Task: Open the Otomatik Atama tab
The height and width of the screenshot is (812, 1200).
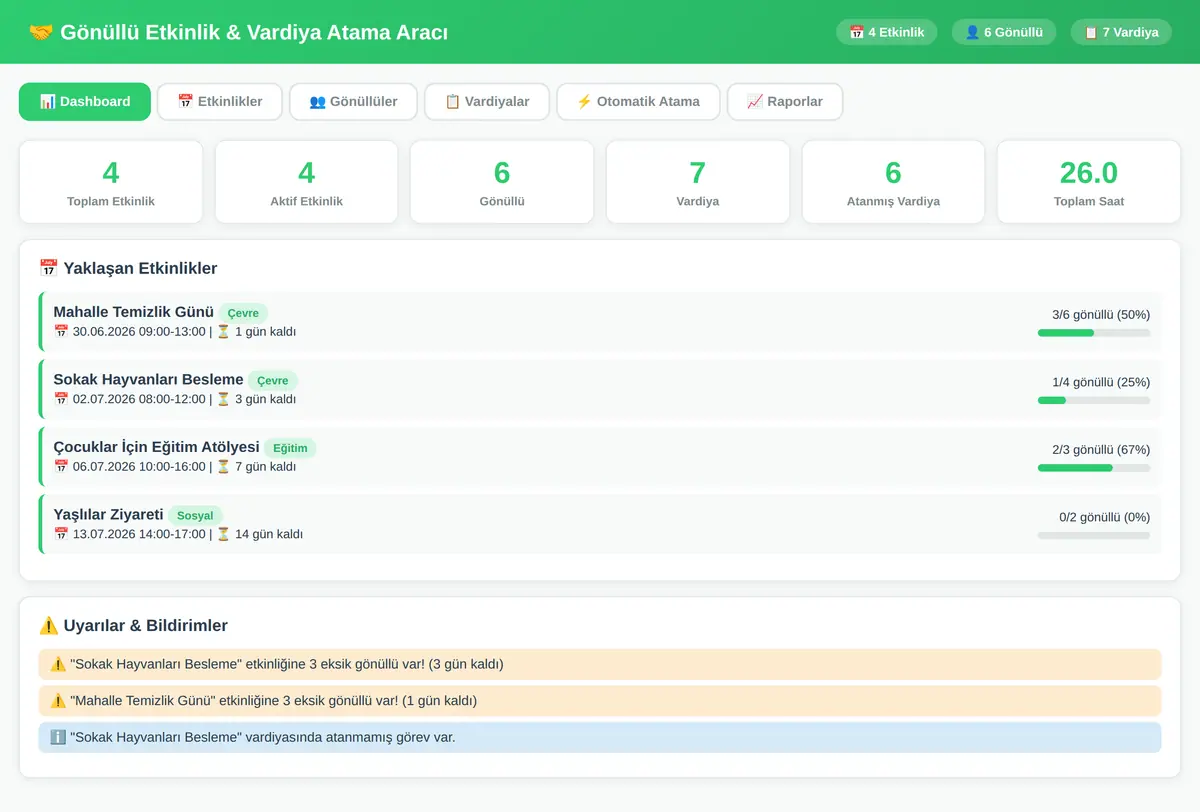Action: pyautogui.click(x=638, y=101)
